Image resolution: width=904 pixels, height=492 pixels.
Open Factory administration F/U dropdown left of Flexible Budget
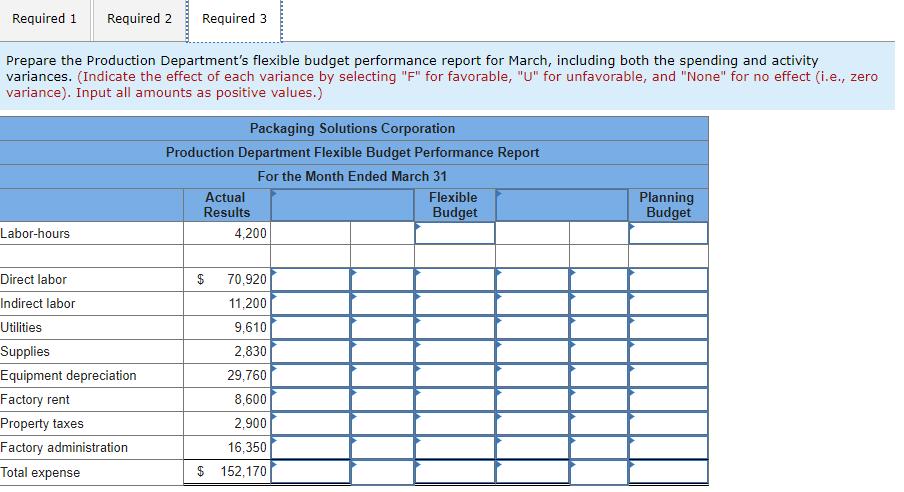[x=382, y=448]
